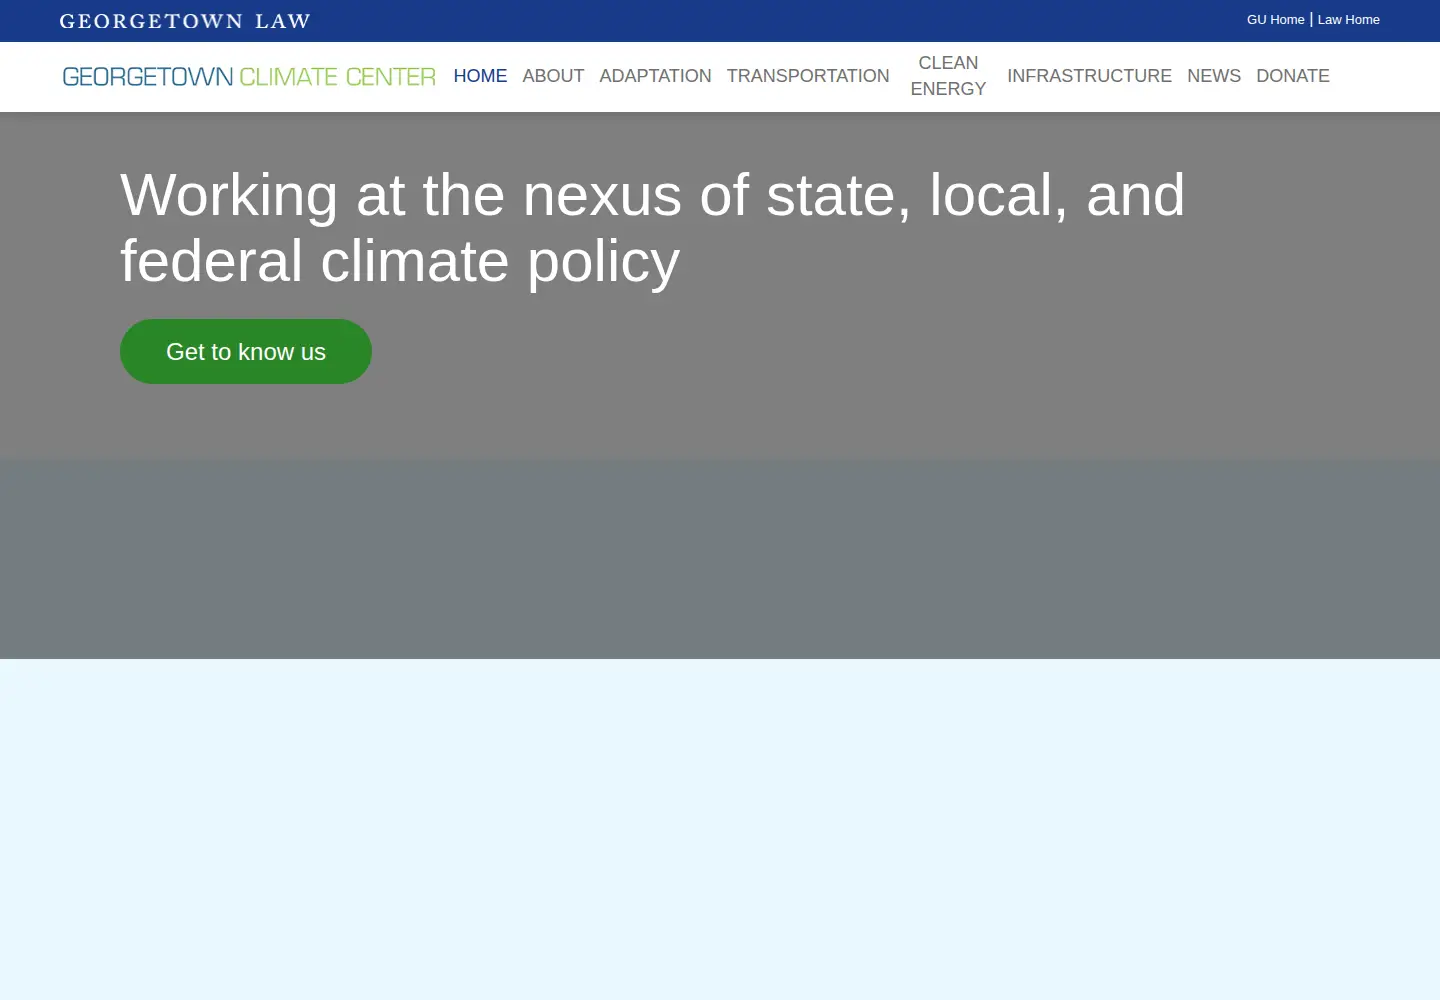Screen dimensions: 1440x1000
Task: Open the Law Home link
Action: tap(1348, 20)
